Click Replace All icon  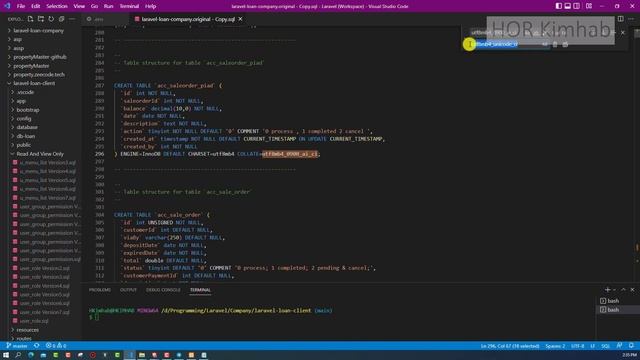click(565, 44)
